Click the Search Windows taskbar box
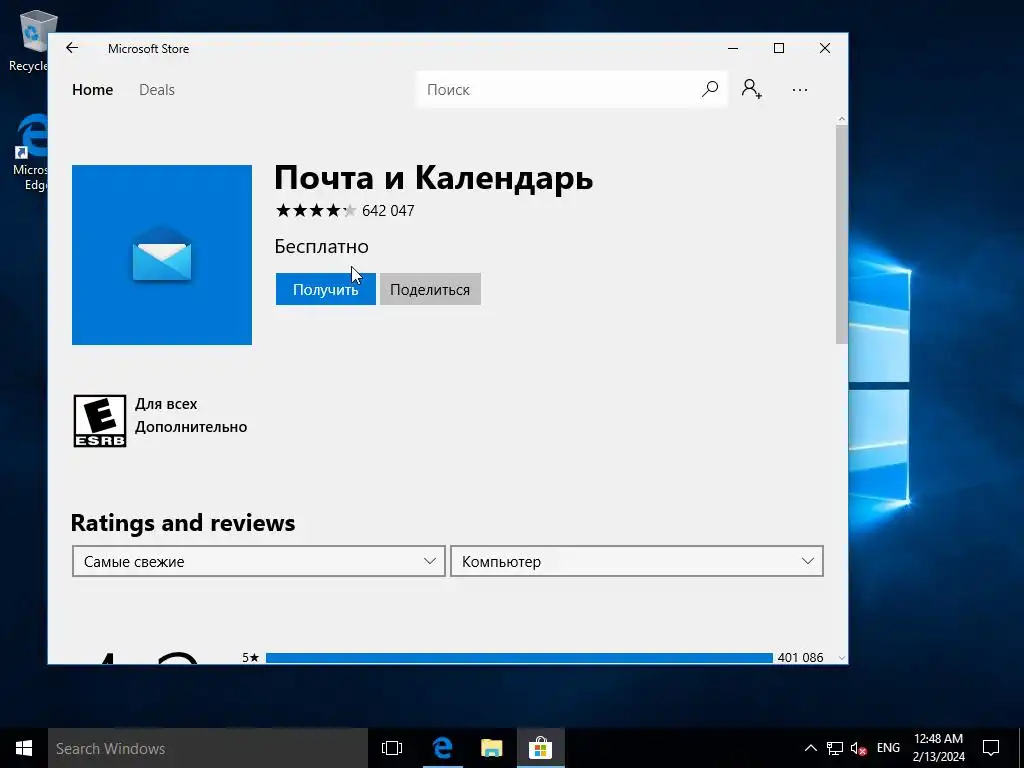The image size is (1024, 768). pyautogui.click(x=208, y=748)
